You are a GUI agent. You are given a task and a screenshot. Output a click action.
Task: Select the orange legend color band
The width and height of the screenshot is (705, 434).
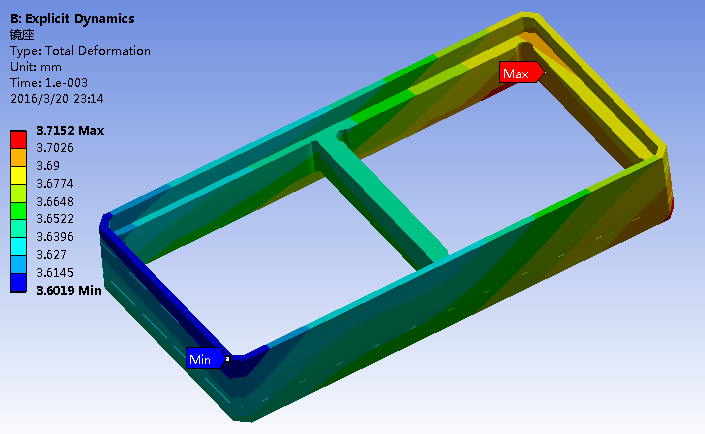(18, 157)
